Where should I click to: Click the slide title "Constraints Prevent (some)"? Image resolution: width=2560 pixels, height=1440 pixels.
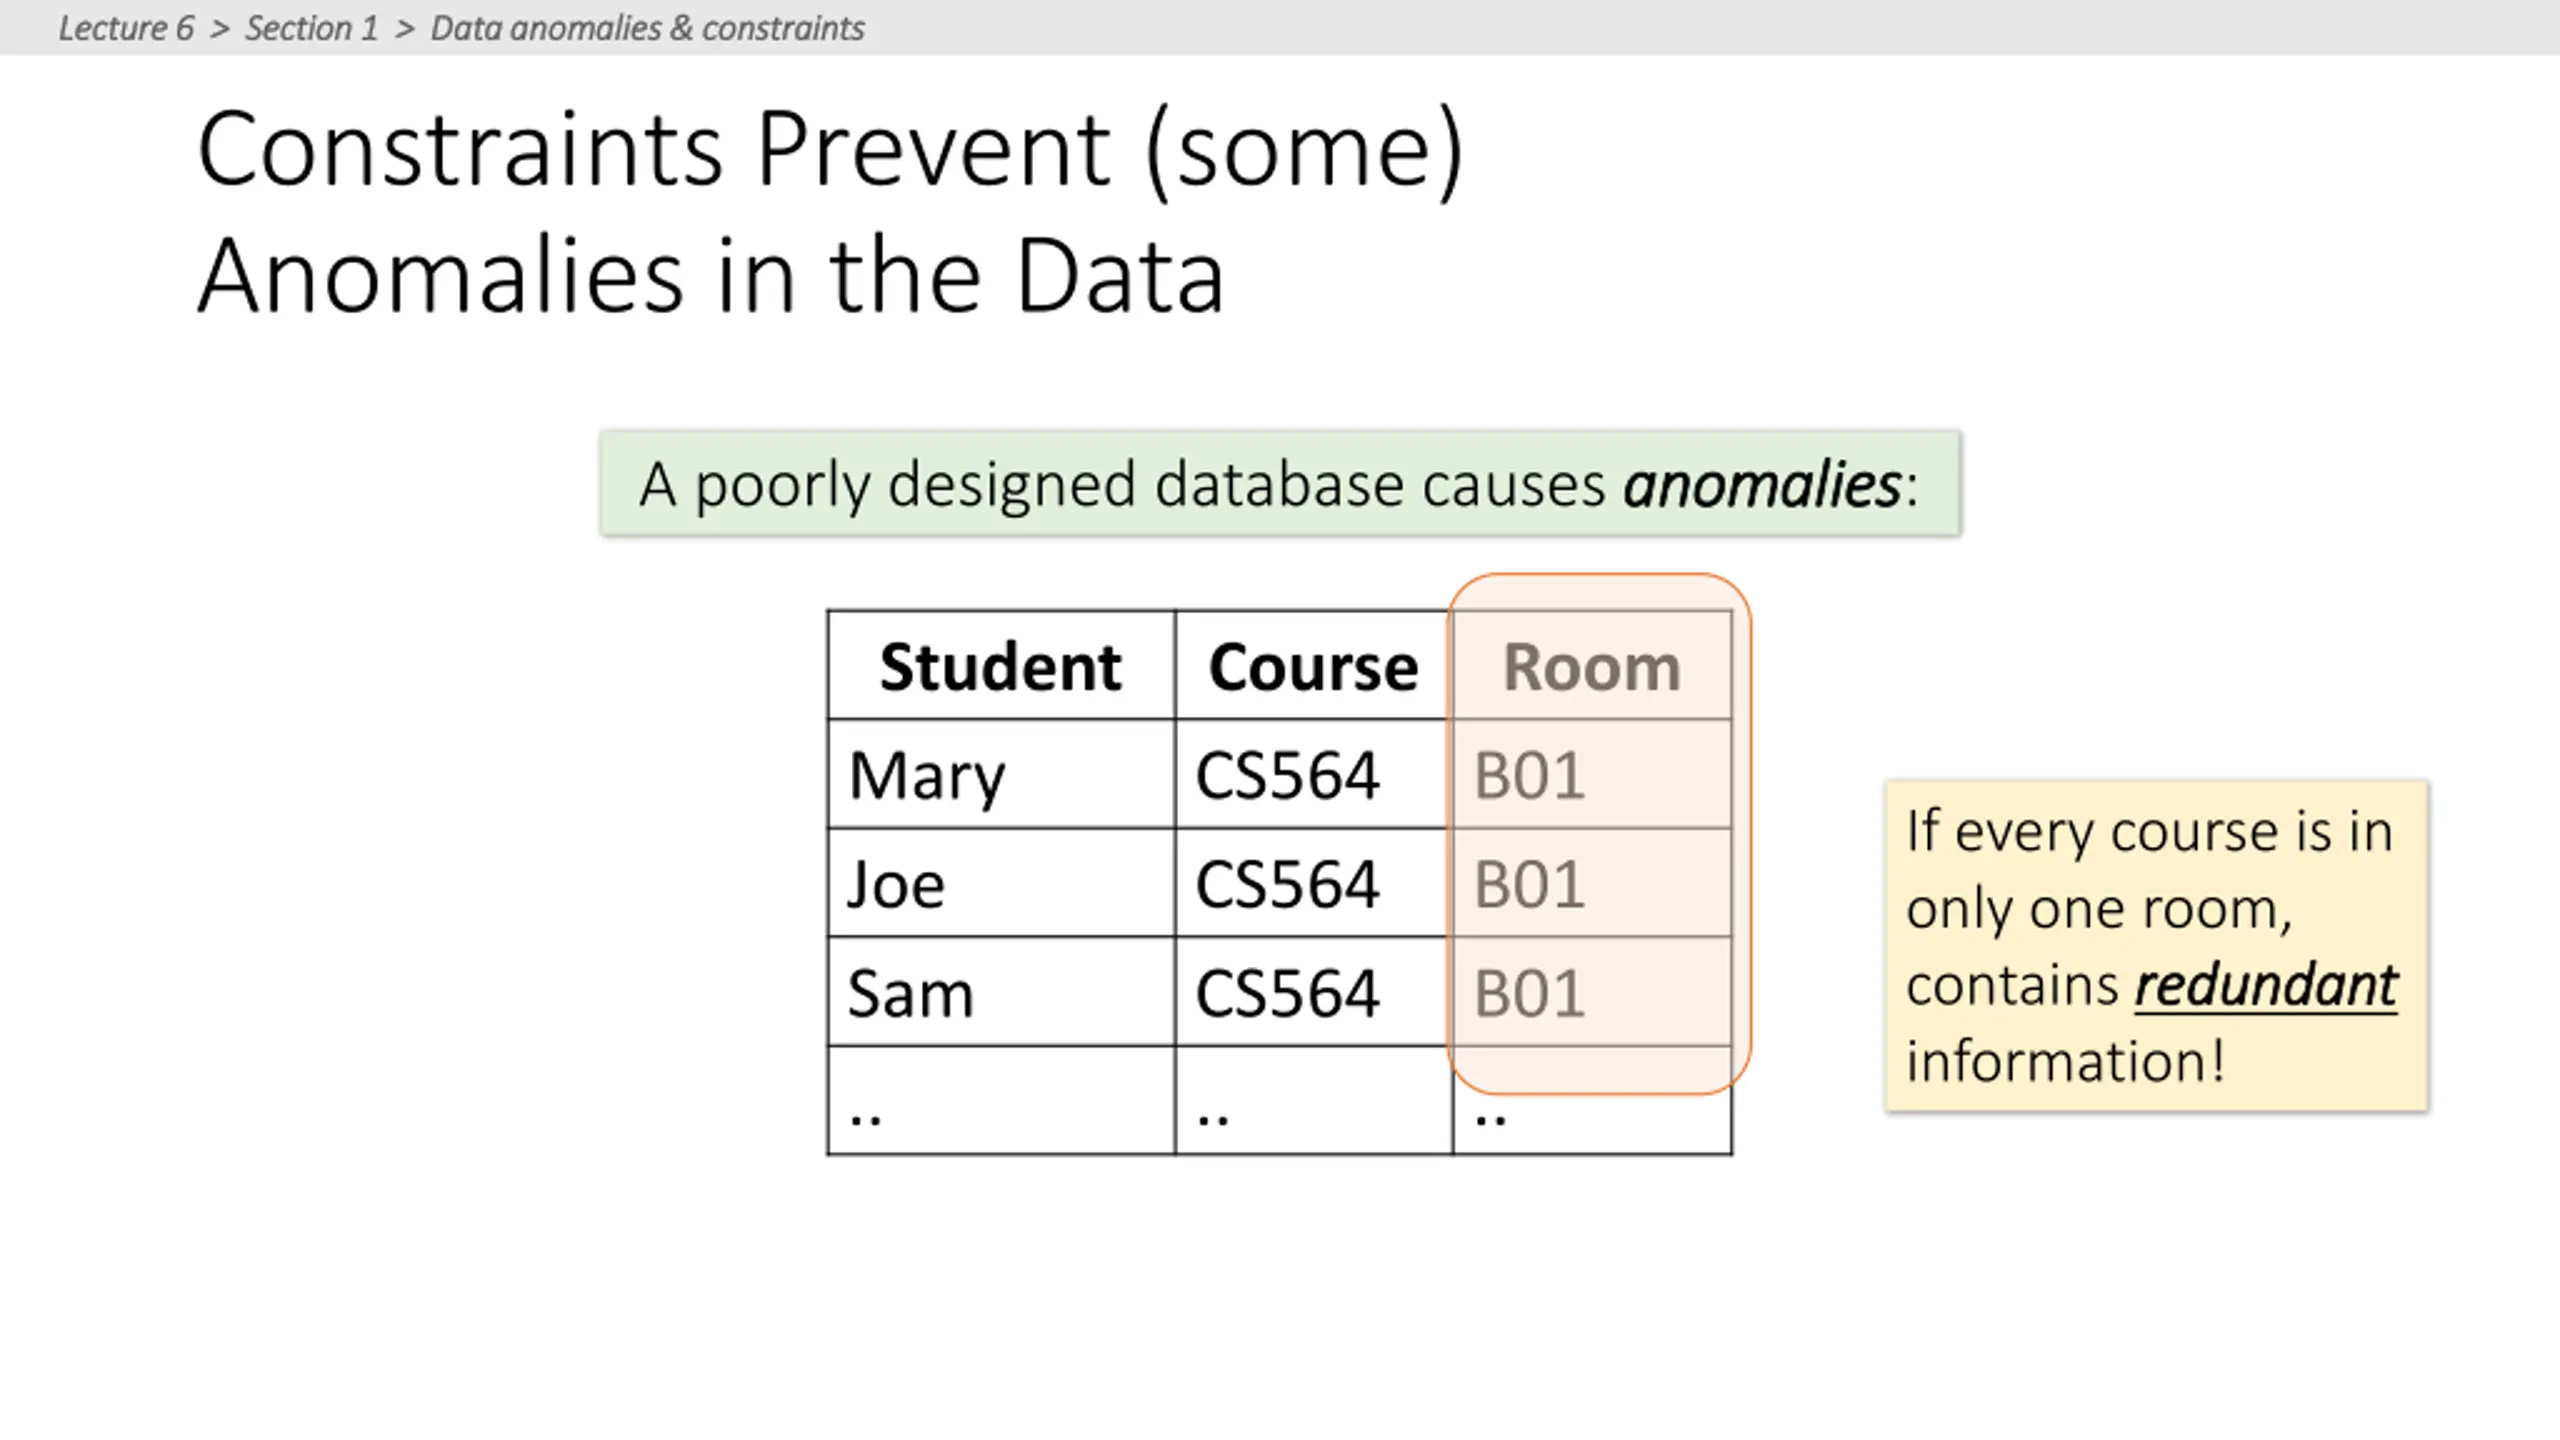pyautogui.click(x=830, y=150)
